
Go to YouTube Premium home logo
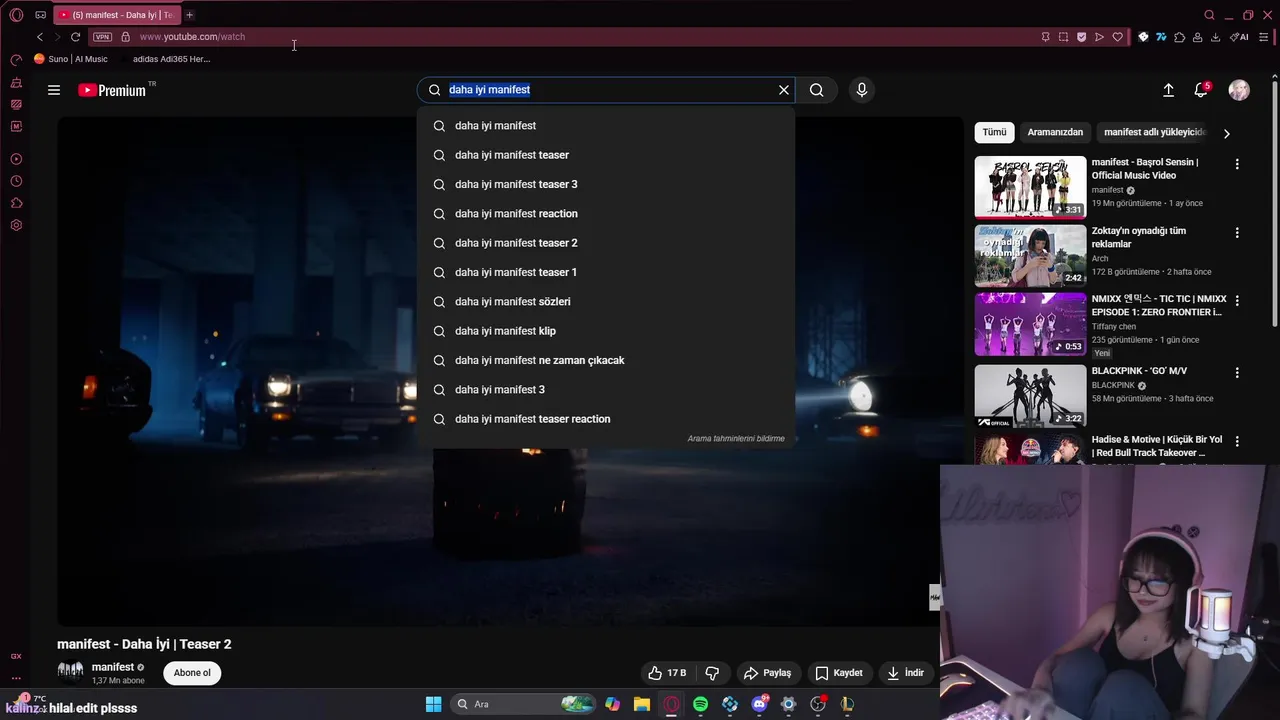(x=112, y=90)
